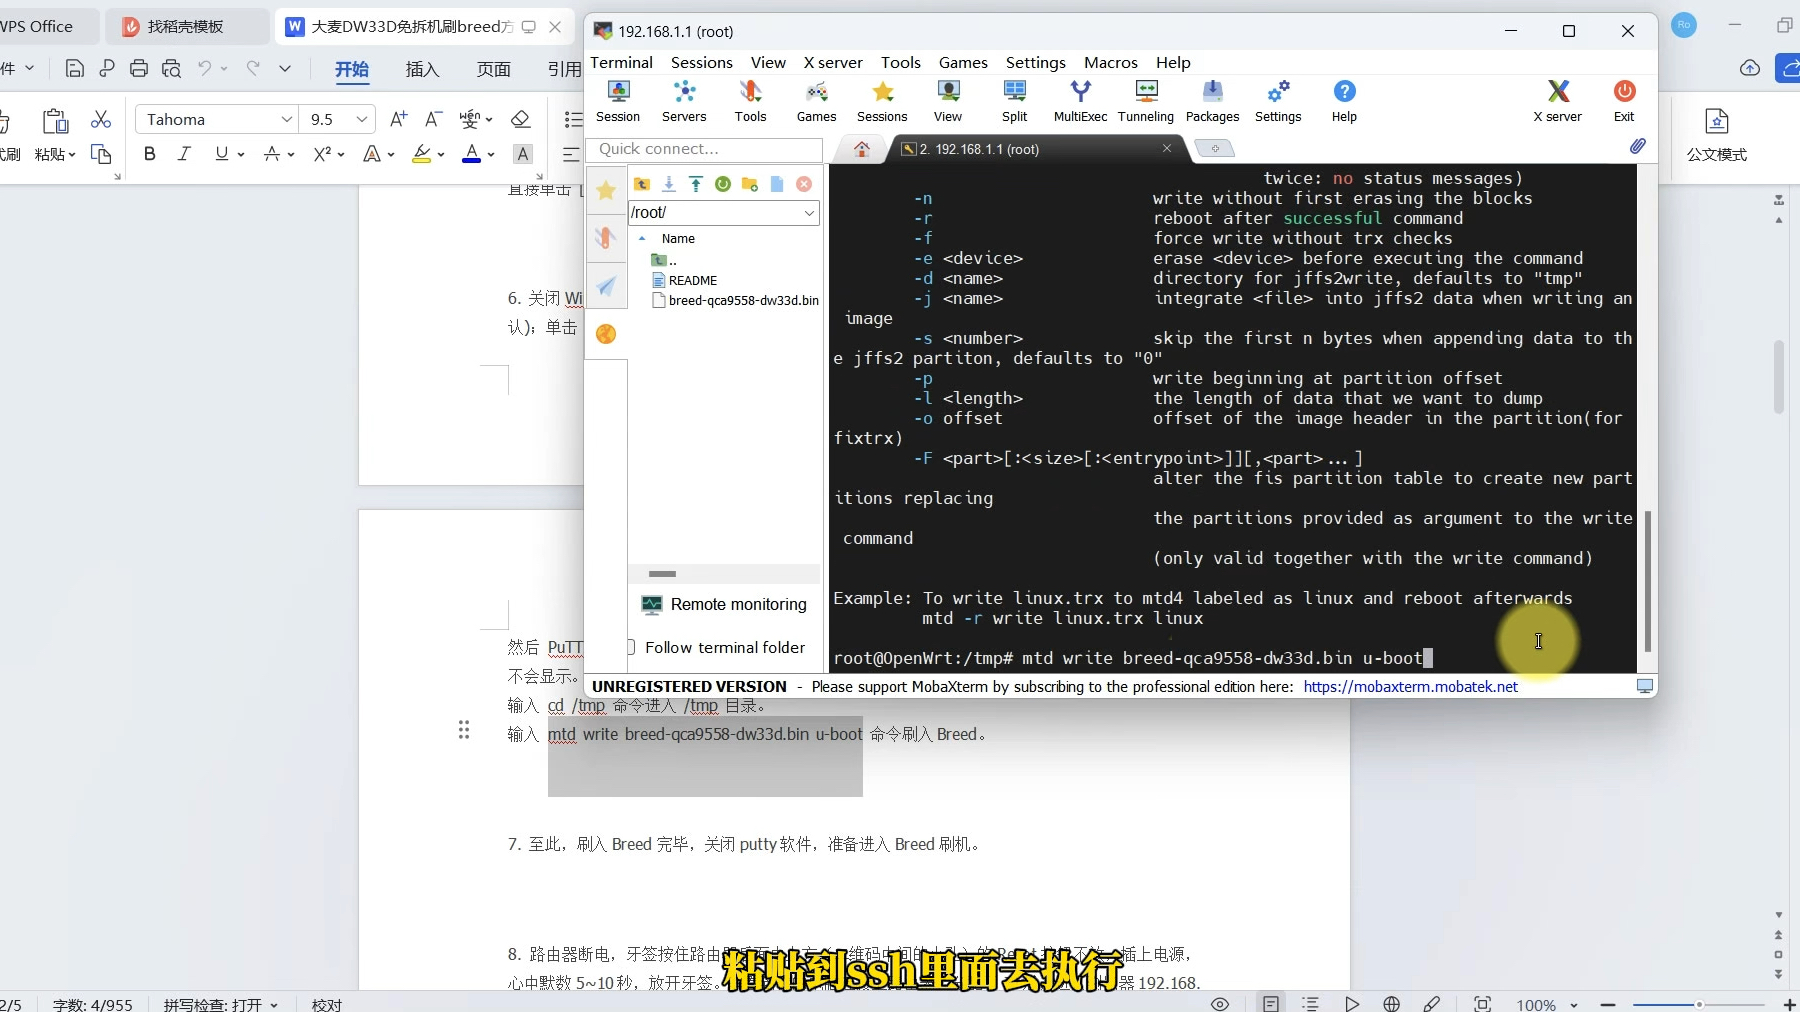Expand the WPS quick access more dropdown

click(285, 68)
